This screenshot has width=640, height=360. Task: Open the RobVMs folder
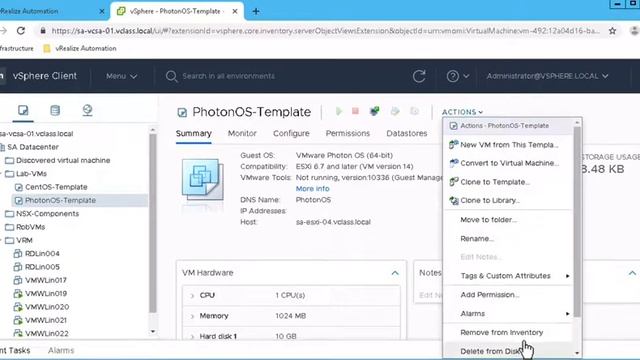click(x=30, y=227)
